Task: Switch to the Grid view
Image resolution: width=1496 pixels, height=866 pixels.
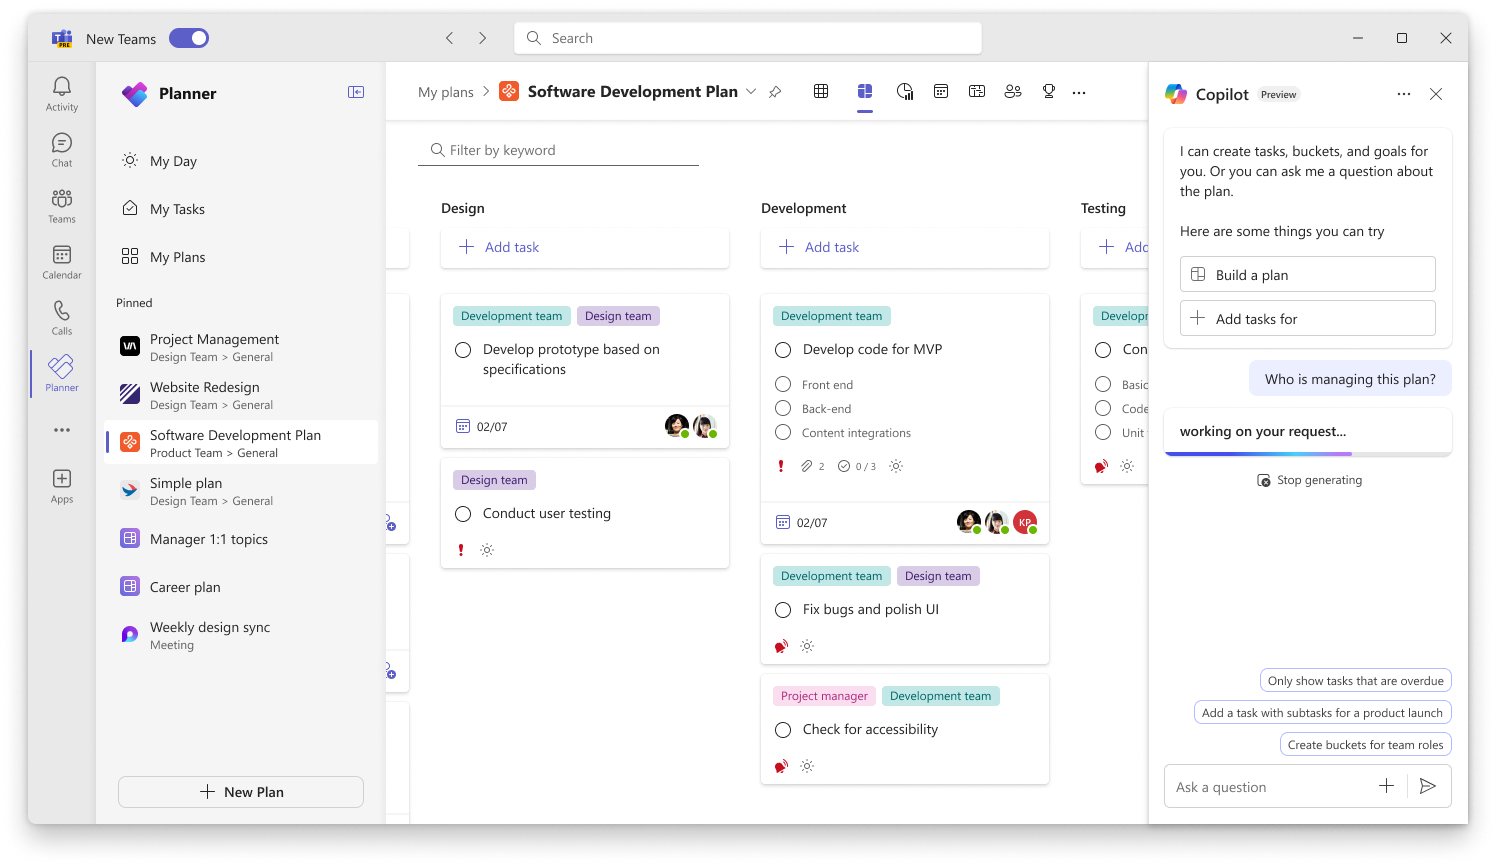Action: [x=821, y=91]
